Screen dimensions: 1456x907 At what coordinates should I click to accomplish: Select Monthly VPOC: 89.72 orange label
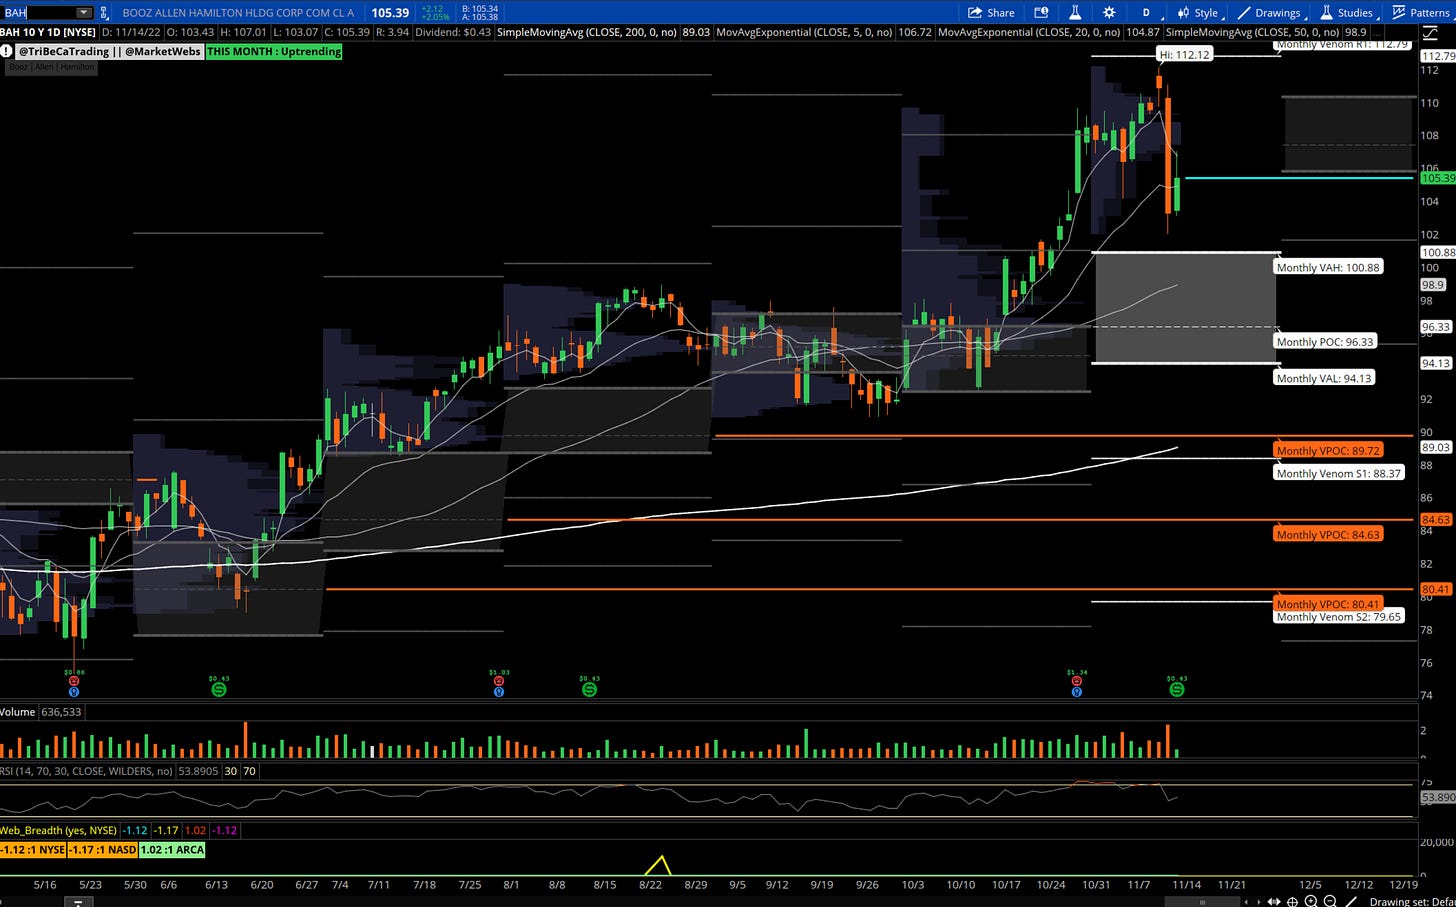(1328, 451)
